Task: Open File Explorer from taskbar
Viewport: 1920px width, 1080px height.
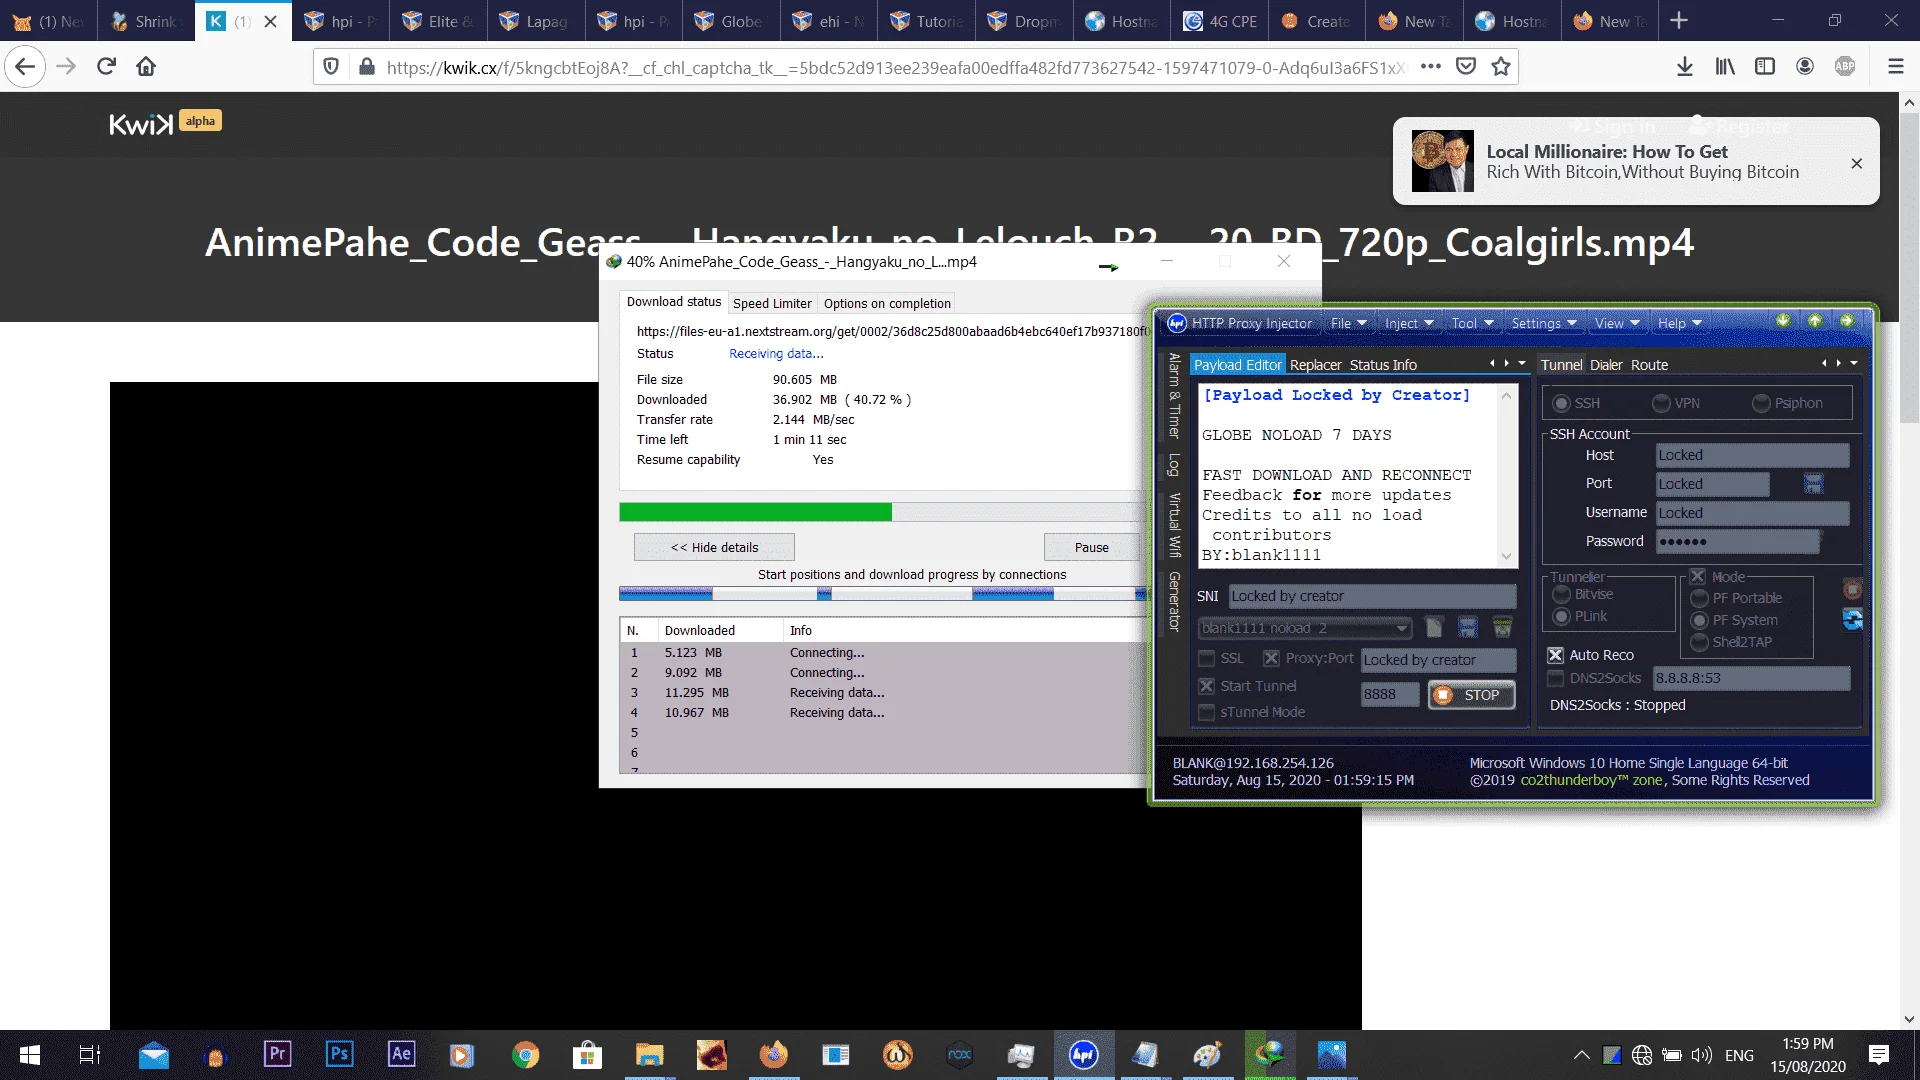Action: point(649,1055)
